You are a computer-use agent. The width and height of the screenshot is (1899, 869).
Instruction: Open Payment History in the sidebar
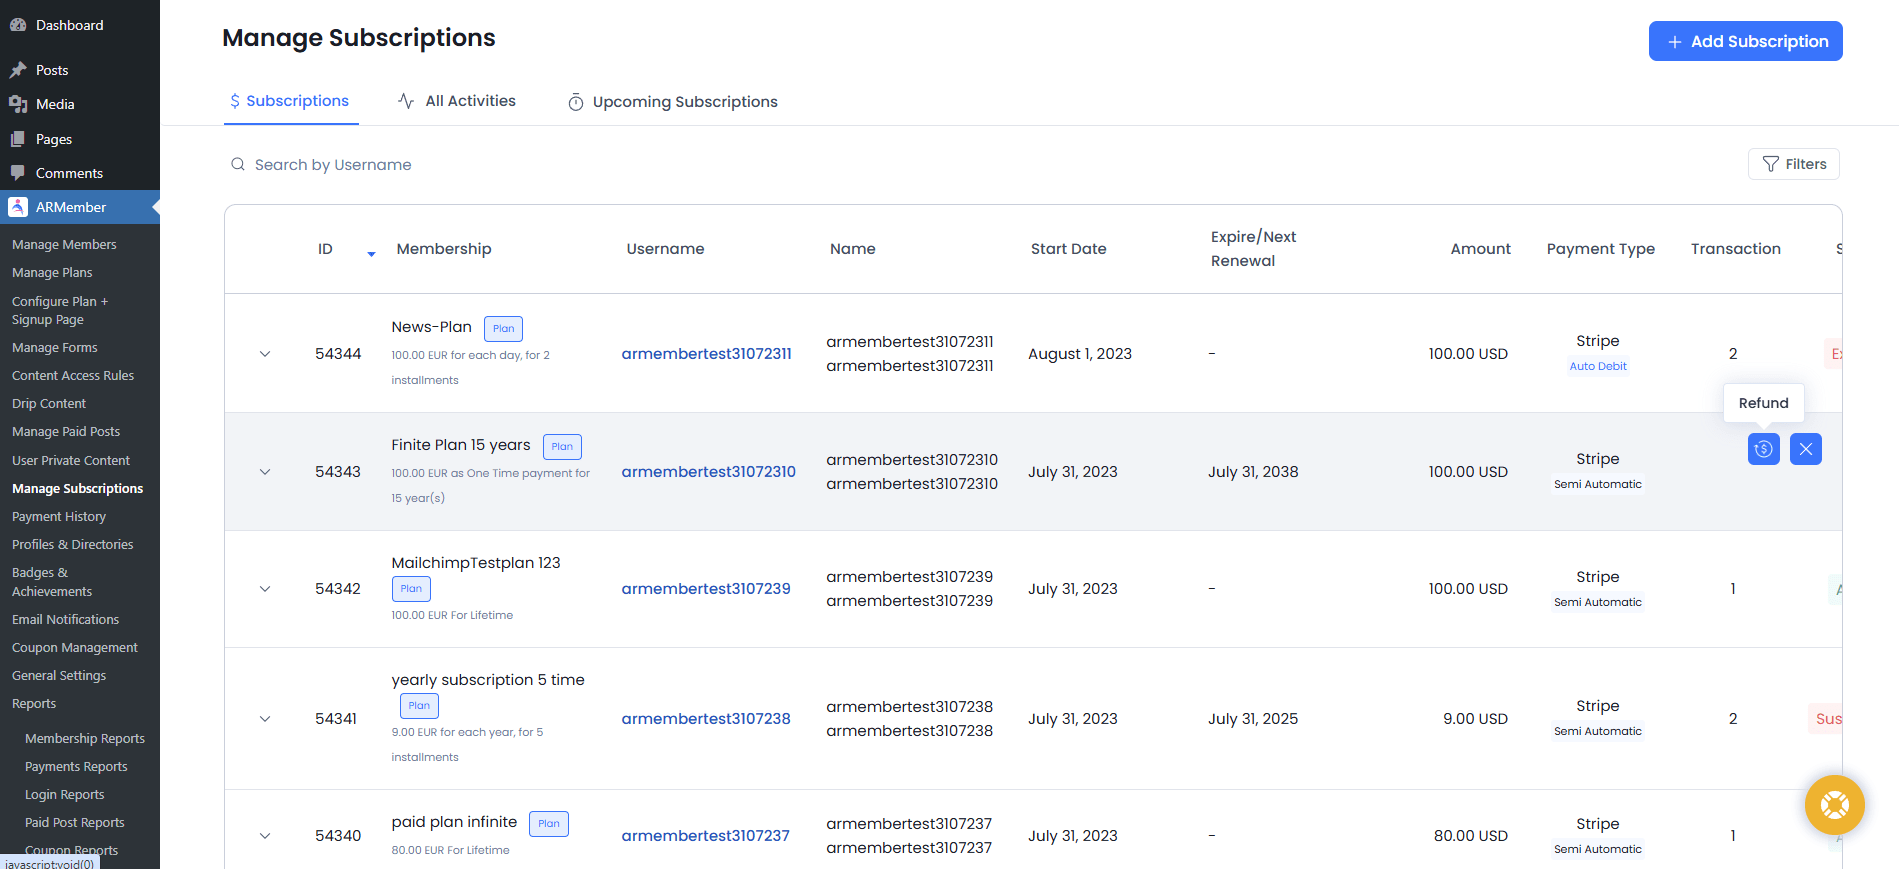click(59, 517)
